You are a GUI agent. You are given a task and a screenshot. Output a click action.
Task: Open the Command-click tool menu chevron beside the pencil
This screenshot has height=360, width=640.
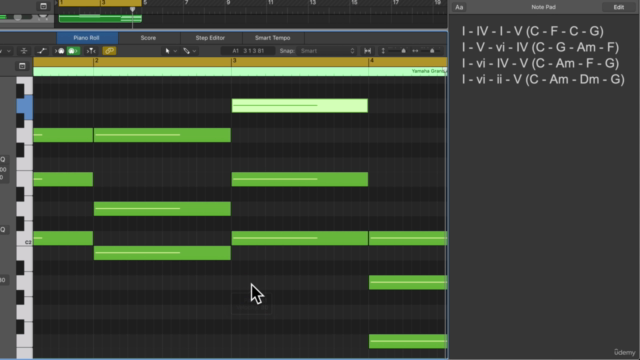(194, 51)
